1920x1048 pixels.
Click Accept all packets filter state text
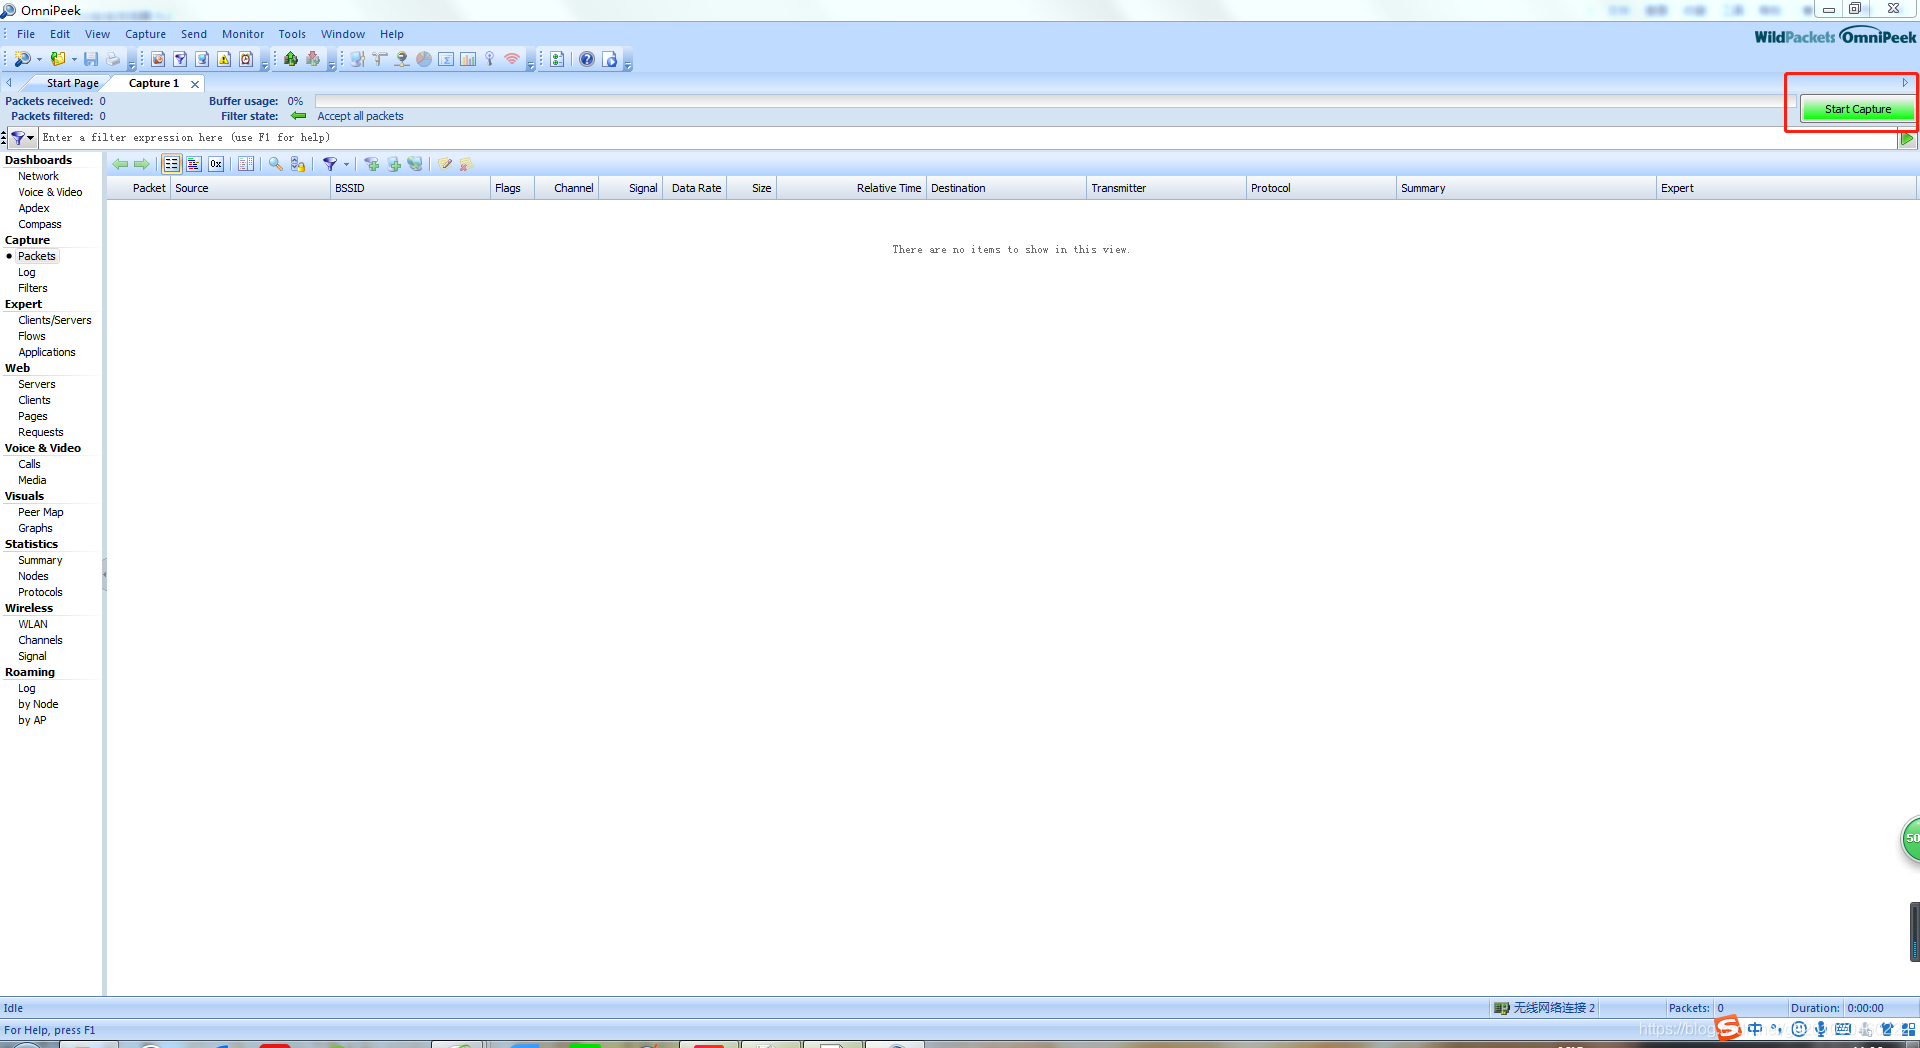361,116
